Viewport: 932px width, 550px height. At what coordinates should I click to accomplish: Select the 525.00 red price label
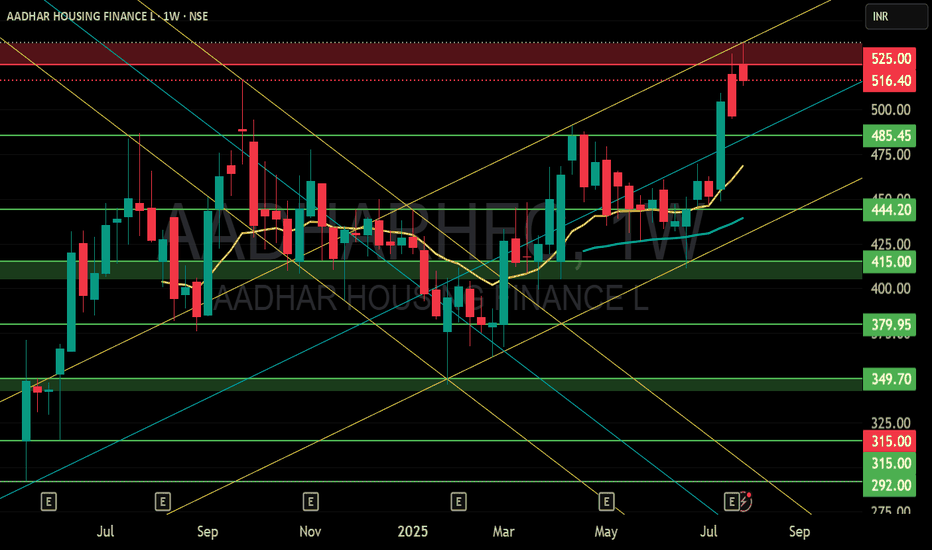[x=890, y=59]
